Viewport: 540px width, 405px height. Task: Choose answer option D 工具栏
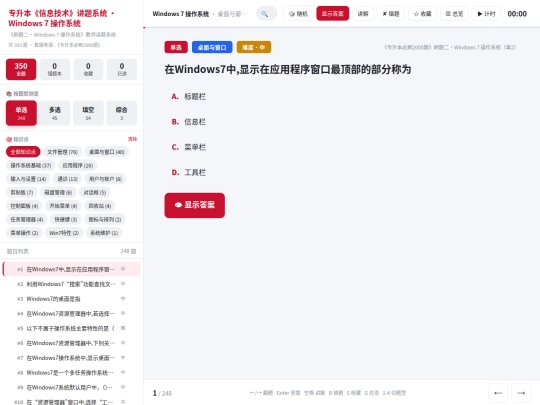click(188, 172)
